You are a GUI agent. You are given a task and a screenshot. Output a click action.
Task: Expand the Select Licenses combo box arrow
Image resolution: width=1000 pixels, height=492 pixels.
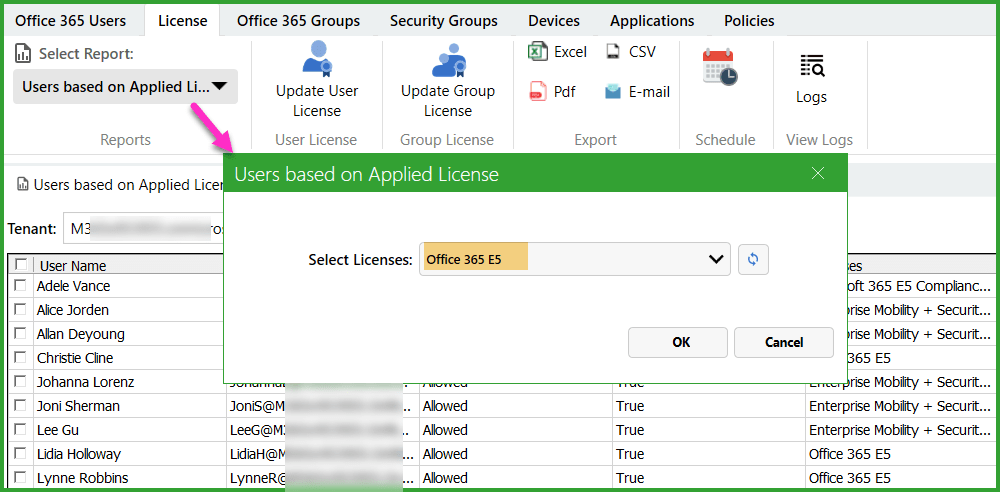(716, 259)
